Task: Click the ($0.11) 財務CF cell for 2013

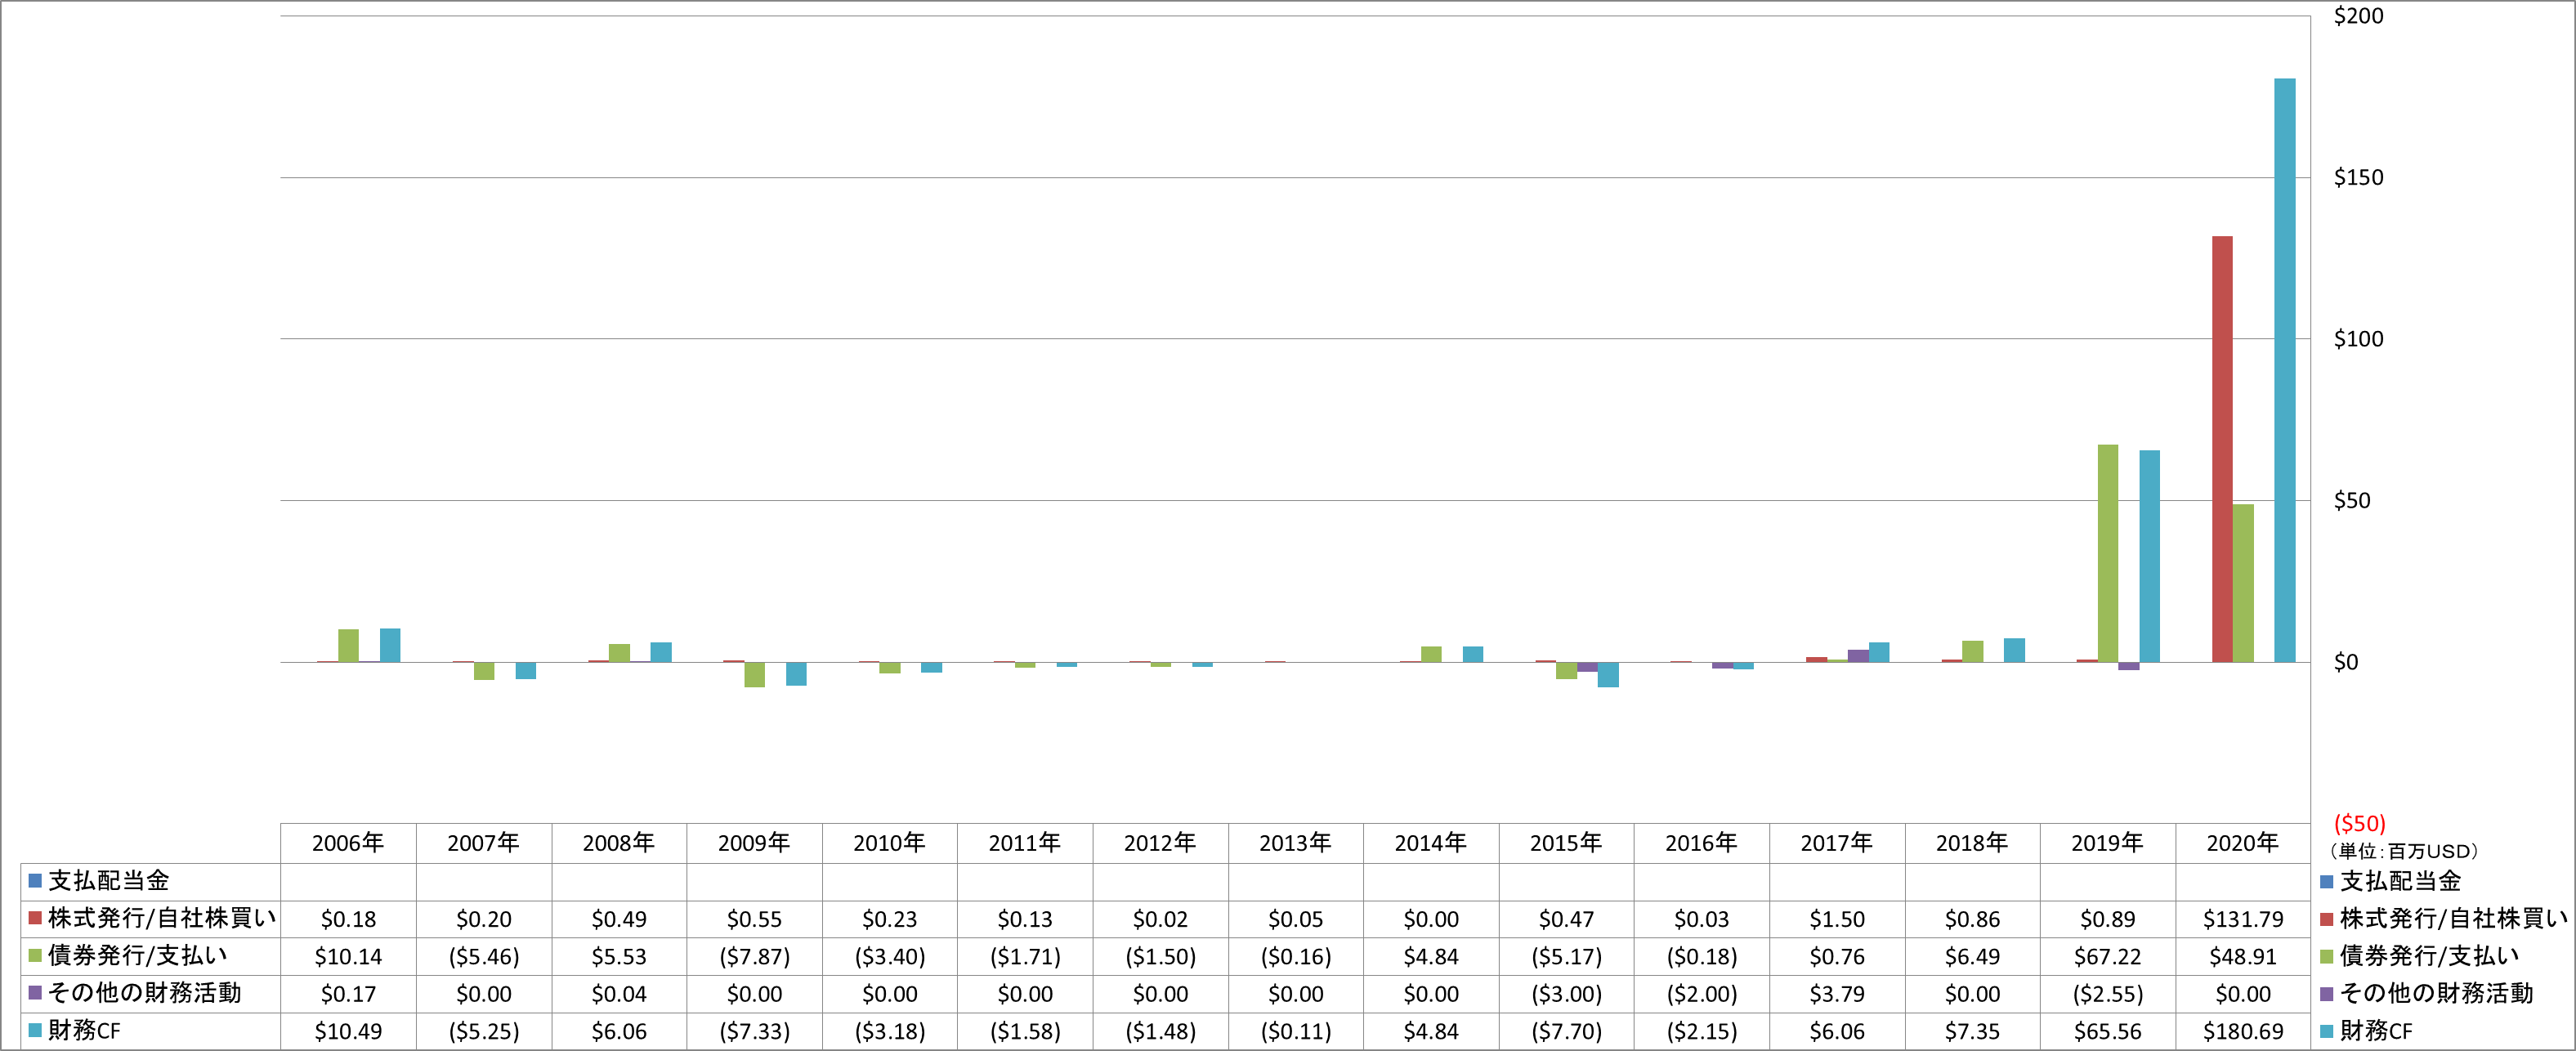Action: click(1295, 1031)
